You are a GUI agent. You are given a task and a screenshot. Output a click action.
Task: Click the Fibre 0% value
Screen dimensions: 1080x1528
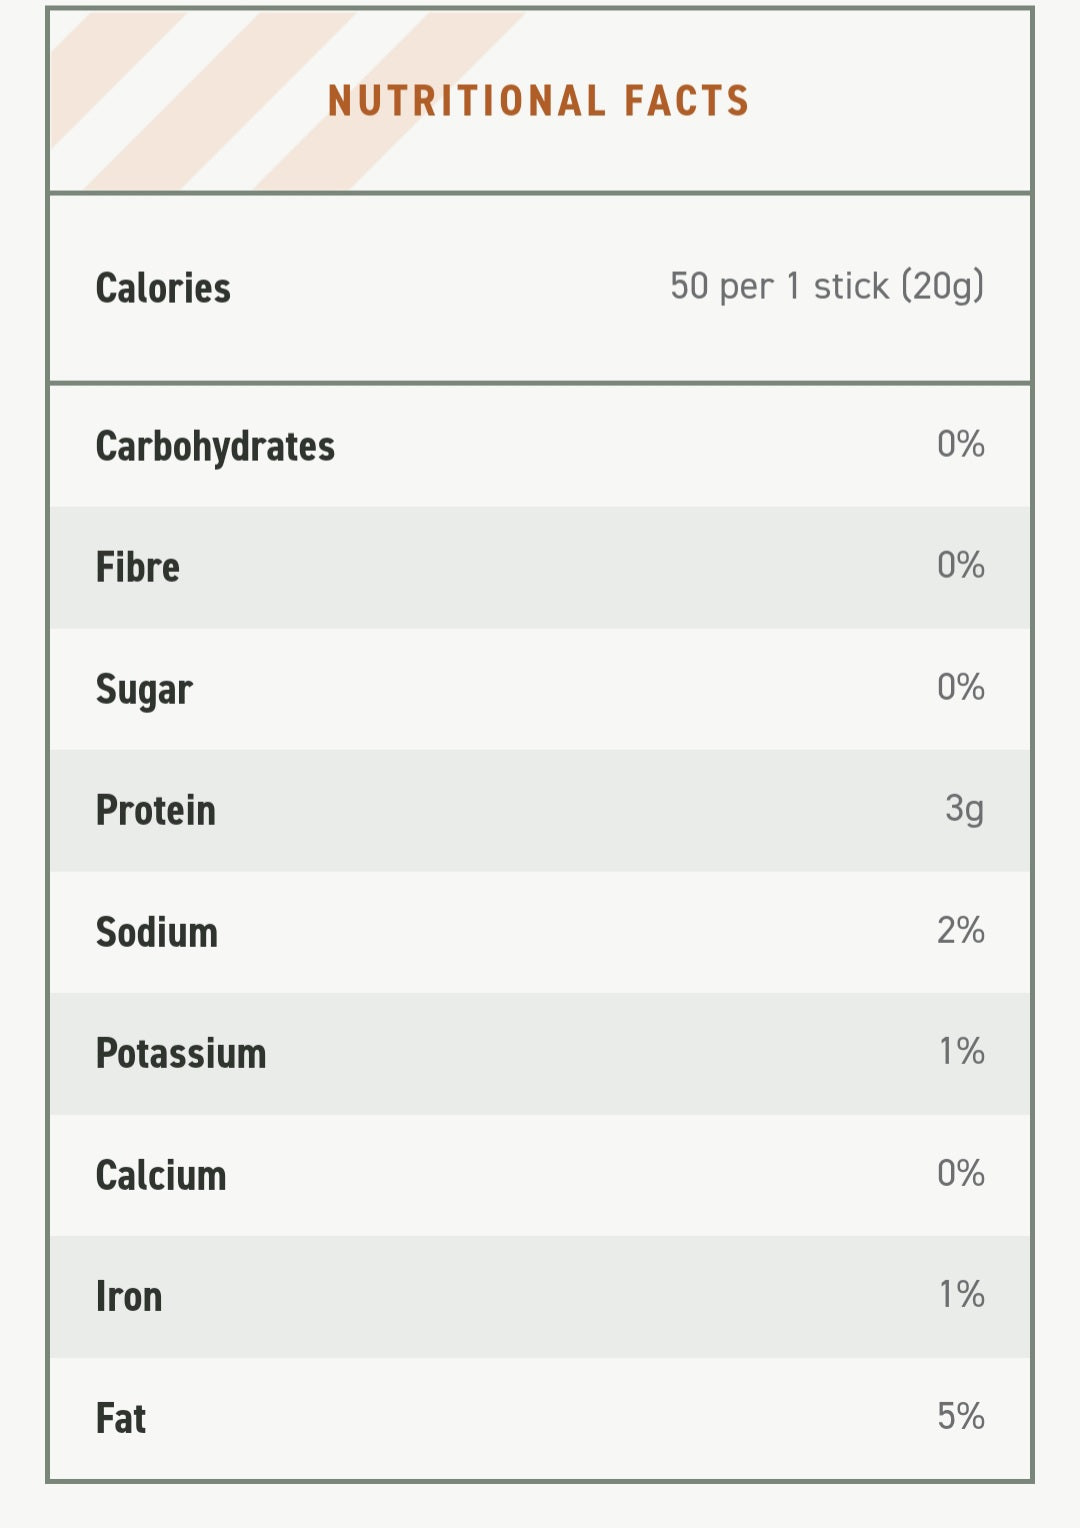pyautogui.click(x=961, y=565)
